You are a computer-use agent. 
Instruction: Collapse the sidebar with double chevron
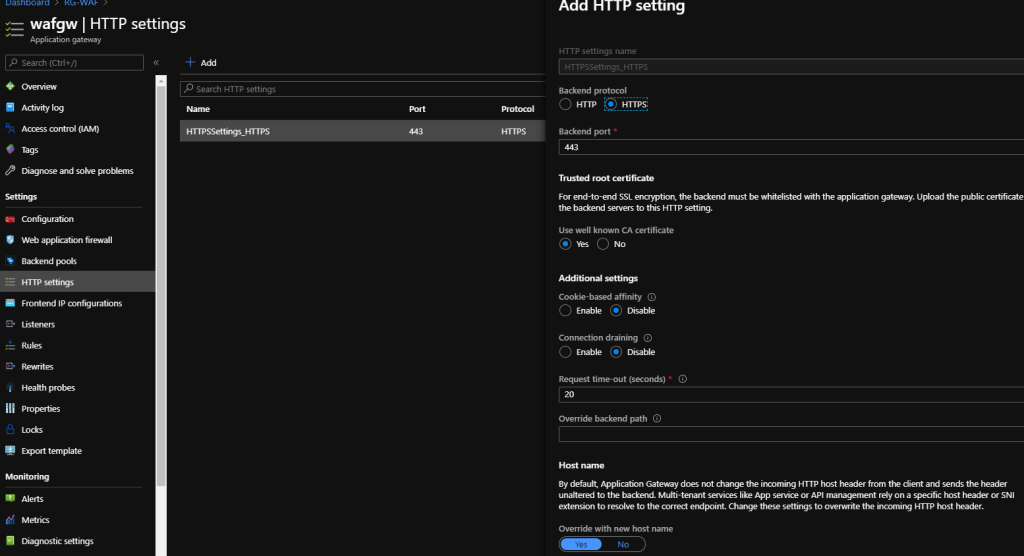click(156, 63)
